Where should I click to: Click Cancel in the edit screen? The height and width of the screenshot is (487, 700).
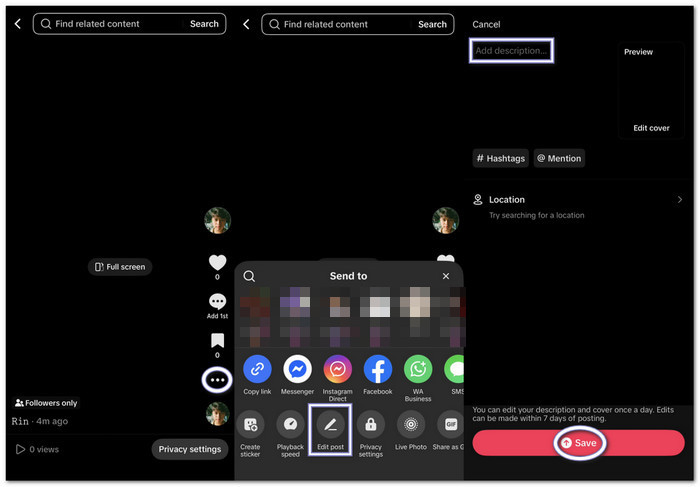point(486,25)
